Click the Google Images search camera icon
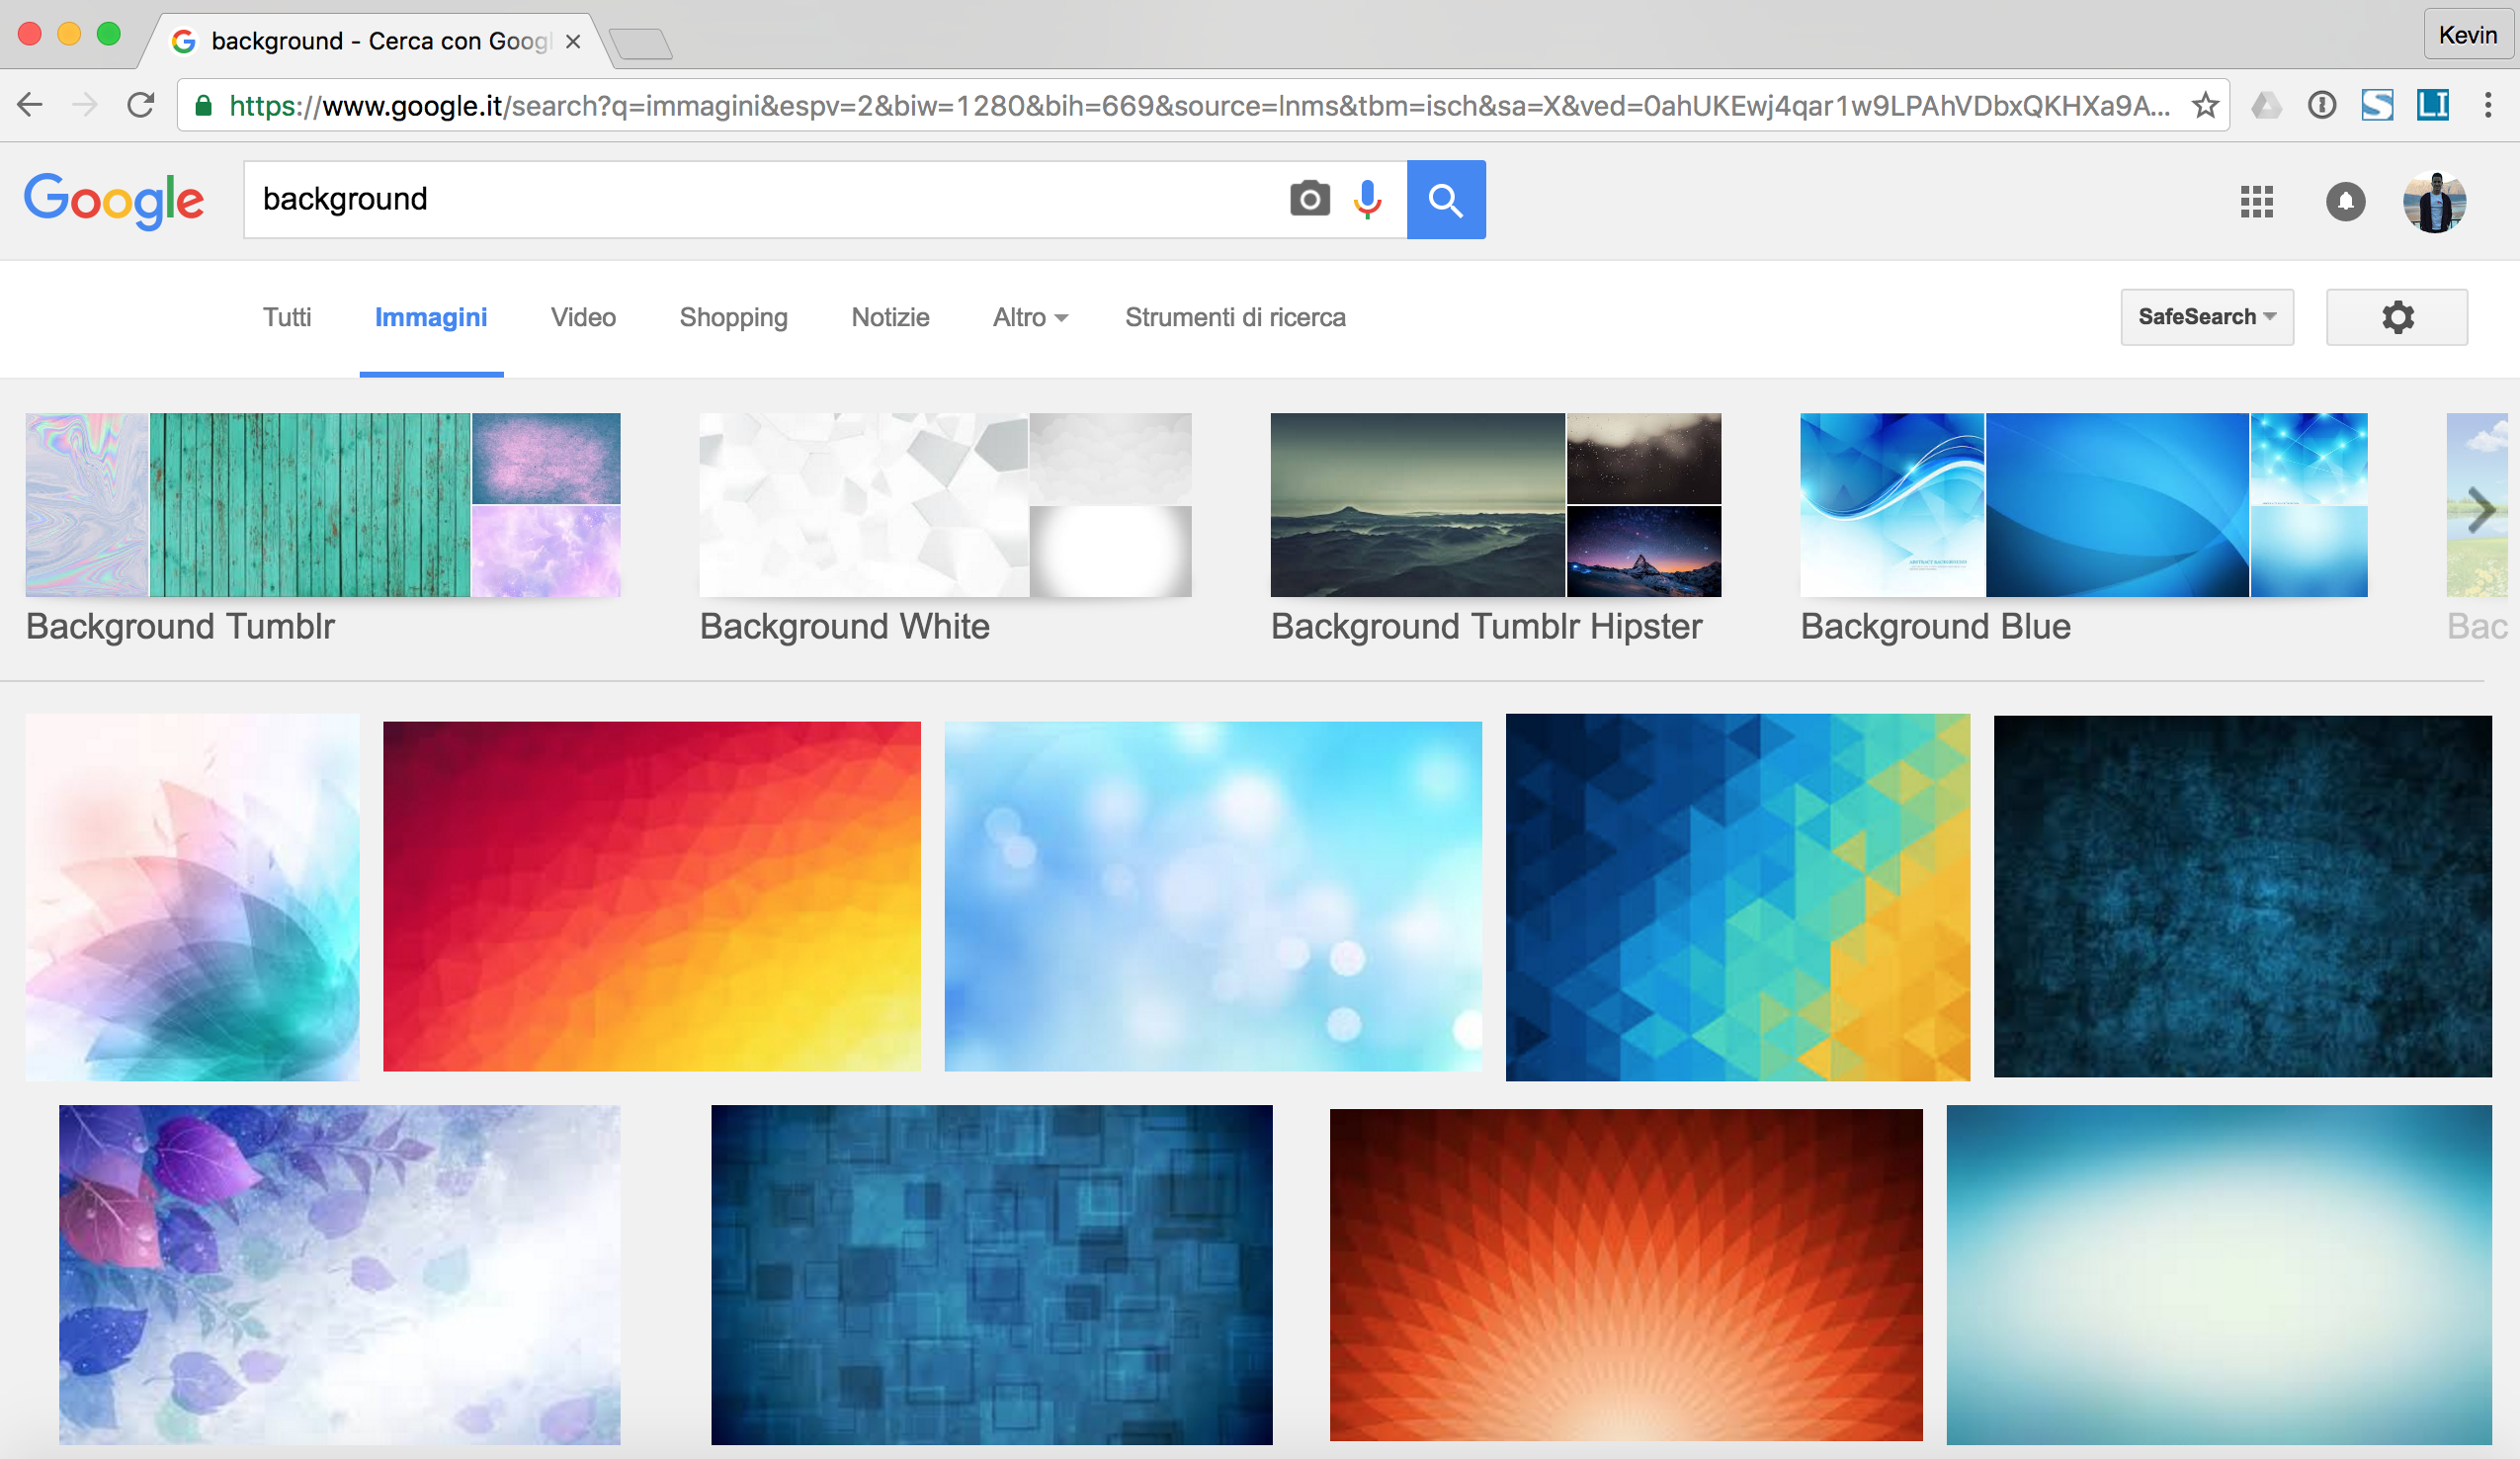 (x=1306, y=198)
